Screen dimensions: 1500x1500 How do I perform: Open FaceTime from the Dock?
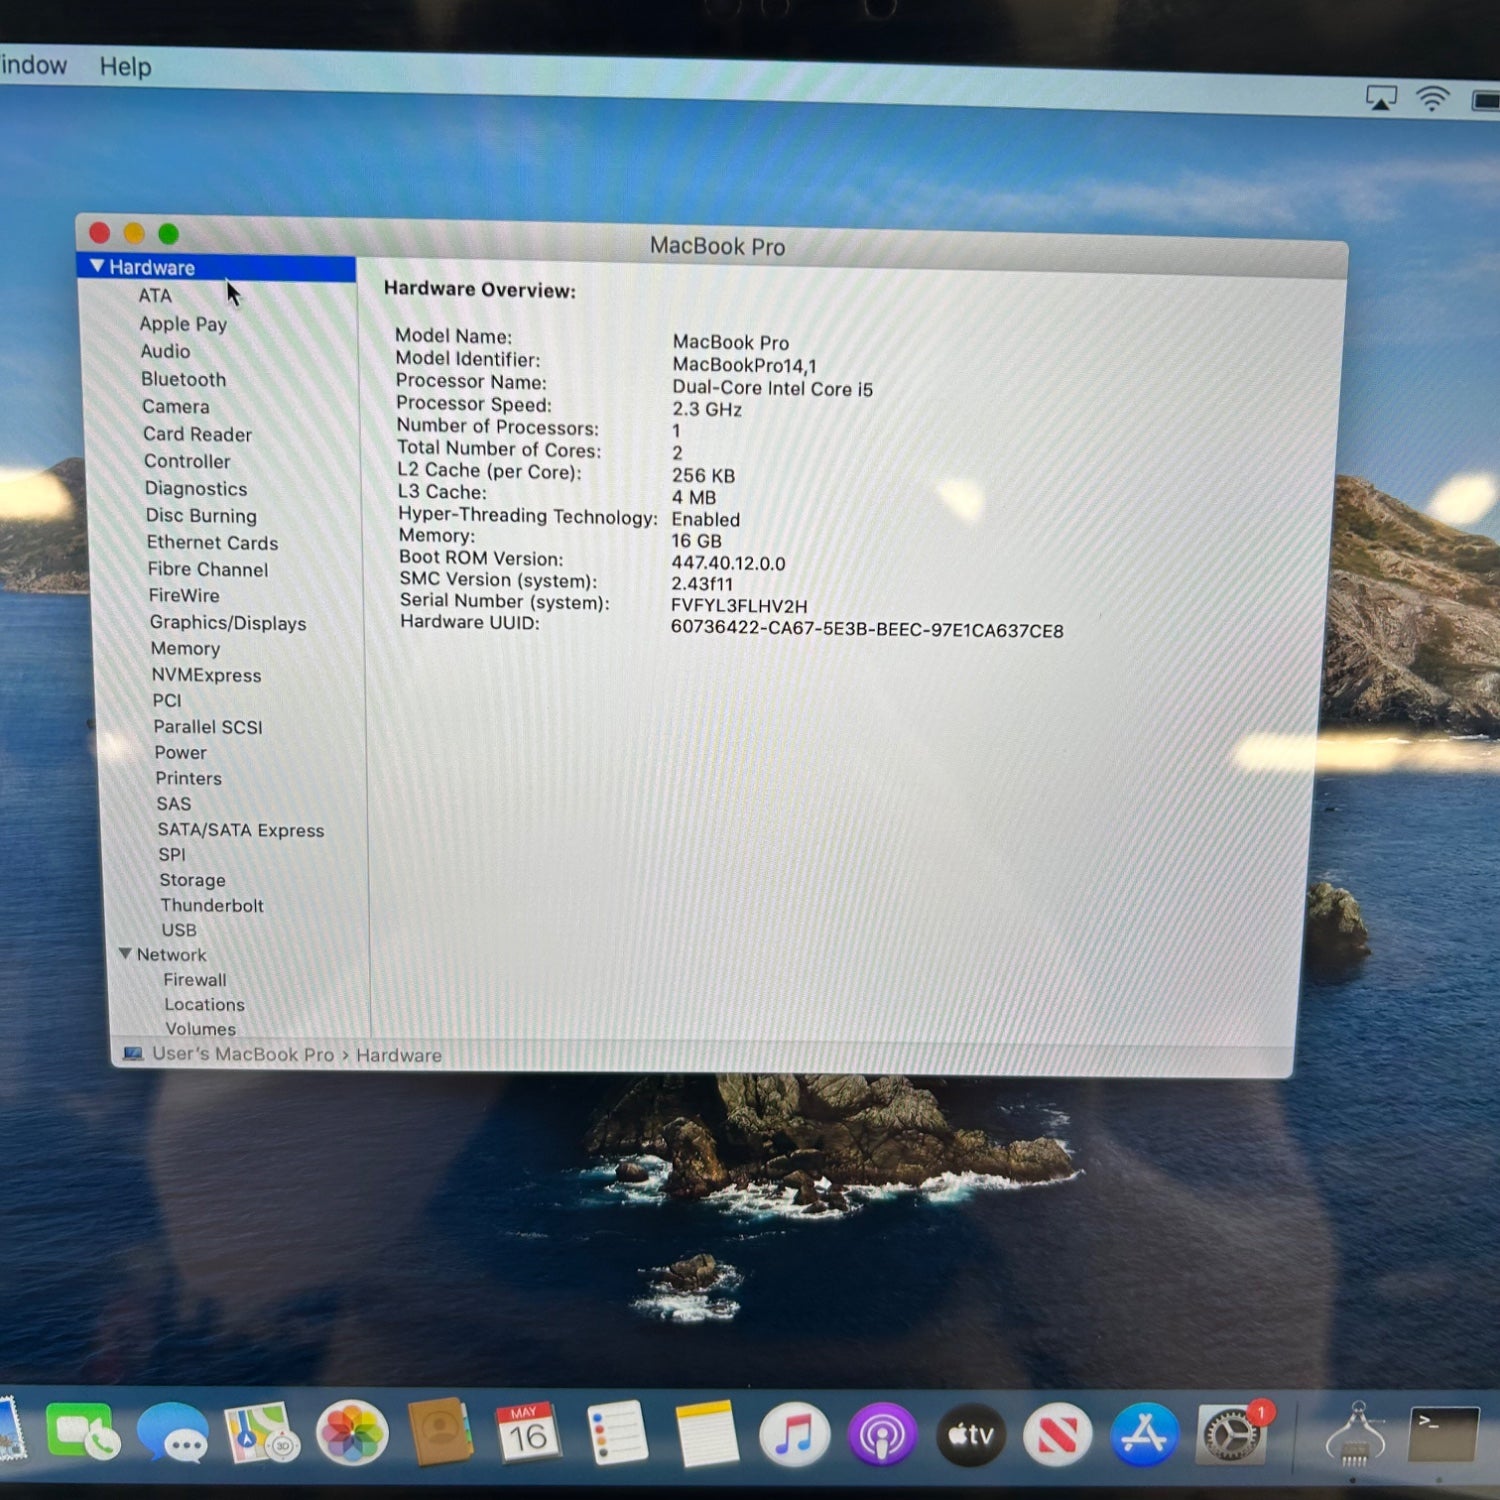(x=83, y=1433)
